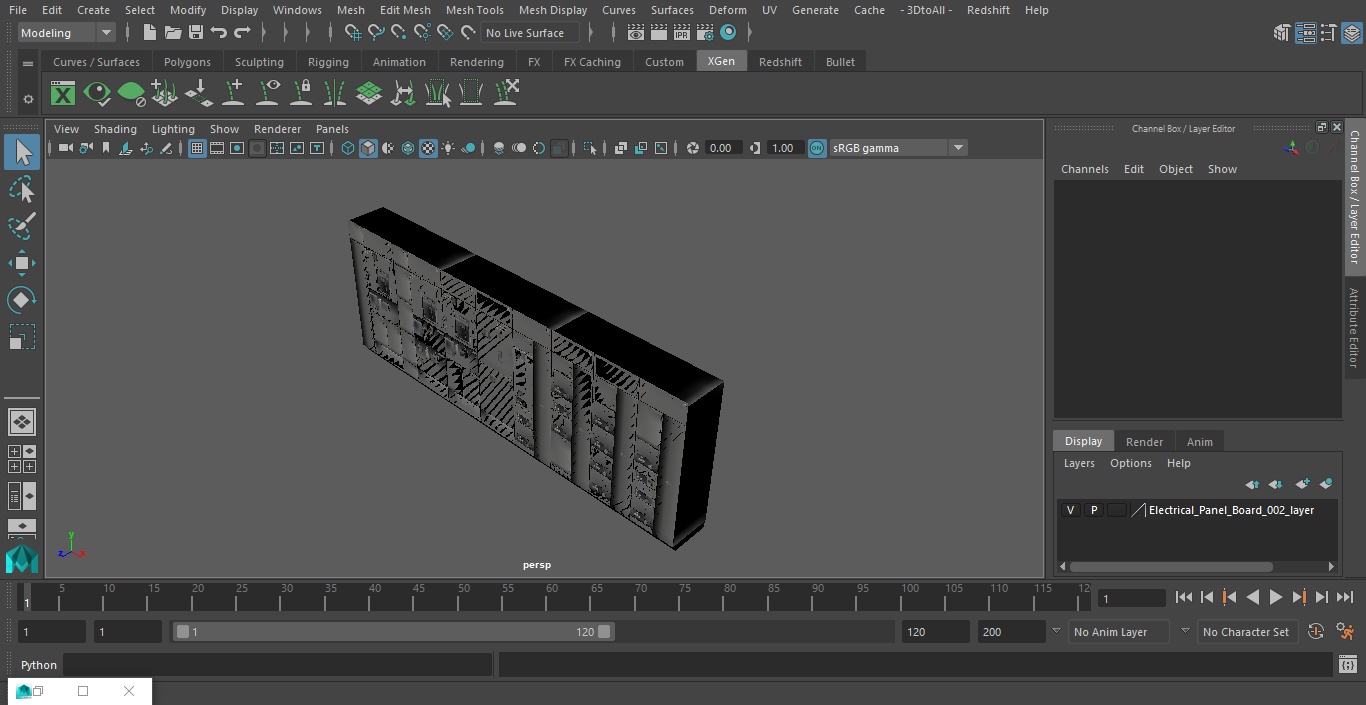Toggle sRGB gamma view transform button

[x=817, y=148]
